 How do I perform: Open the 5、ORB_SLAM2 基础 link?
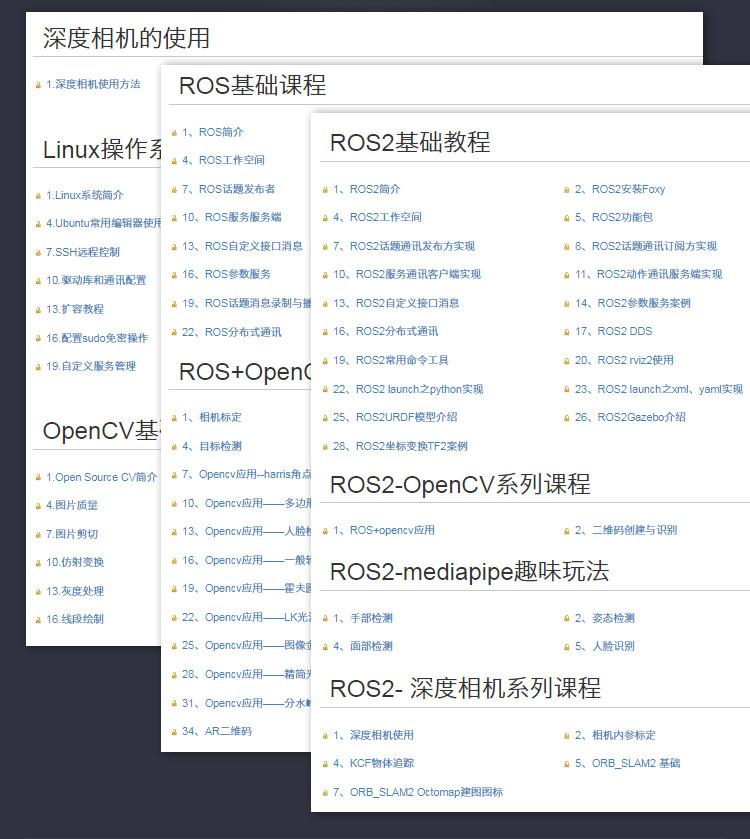pos(627,763)
